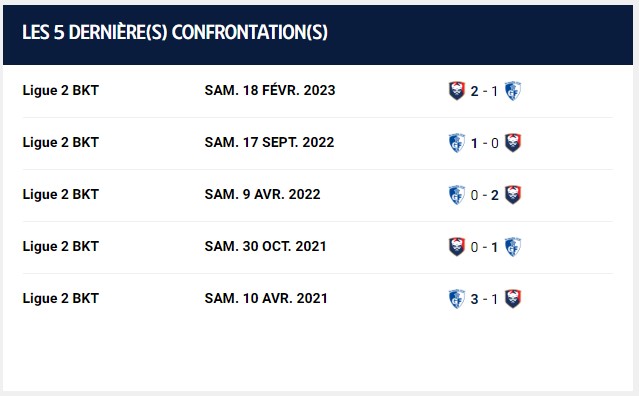Click Grenoble crest in 30 Oct. 2021 row

513,247
